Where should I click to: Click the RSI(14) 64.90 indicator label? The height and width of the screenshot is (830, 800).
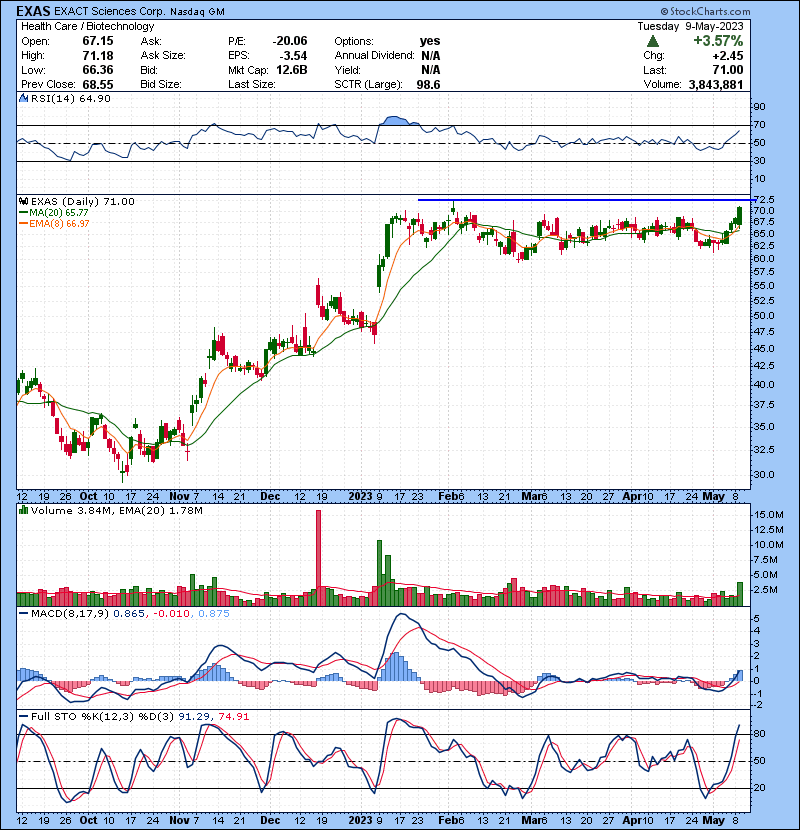[71, 98]
